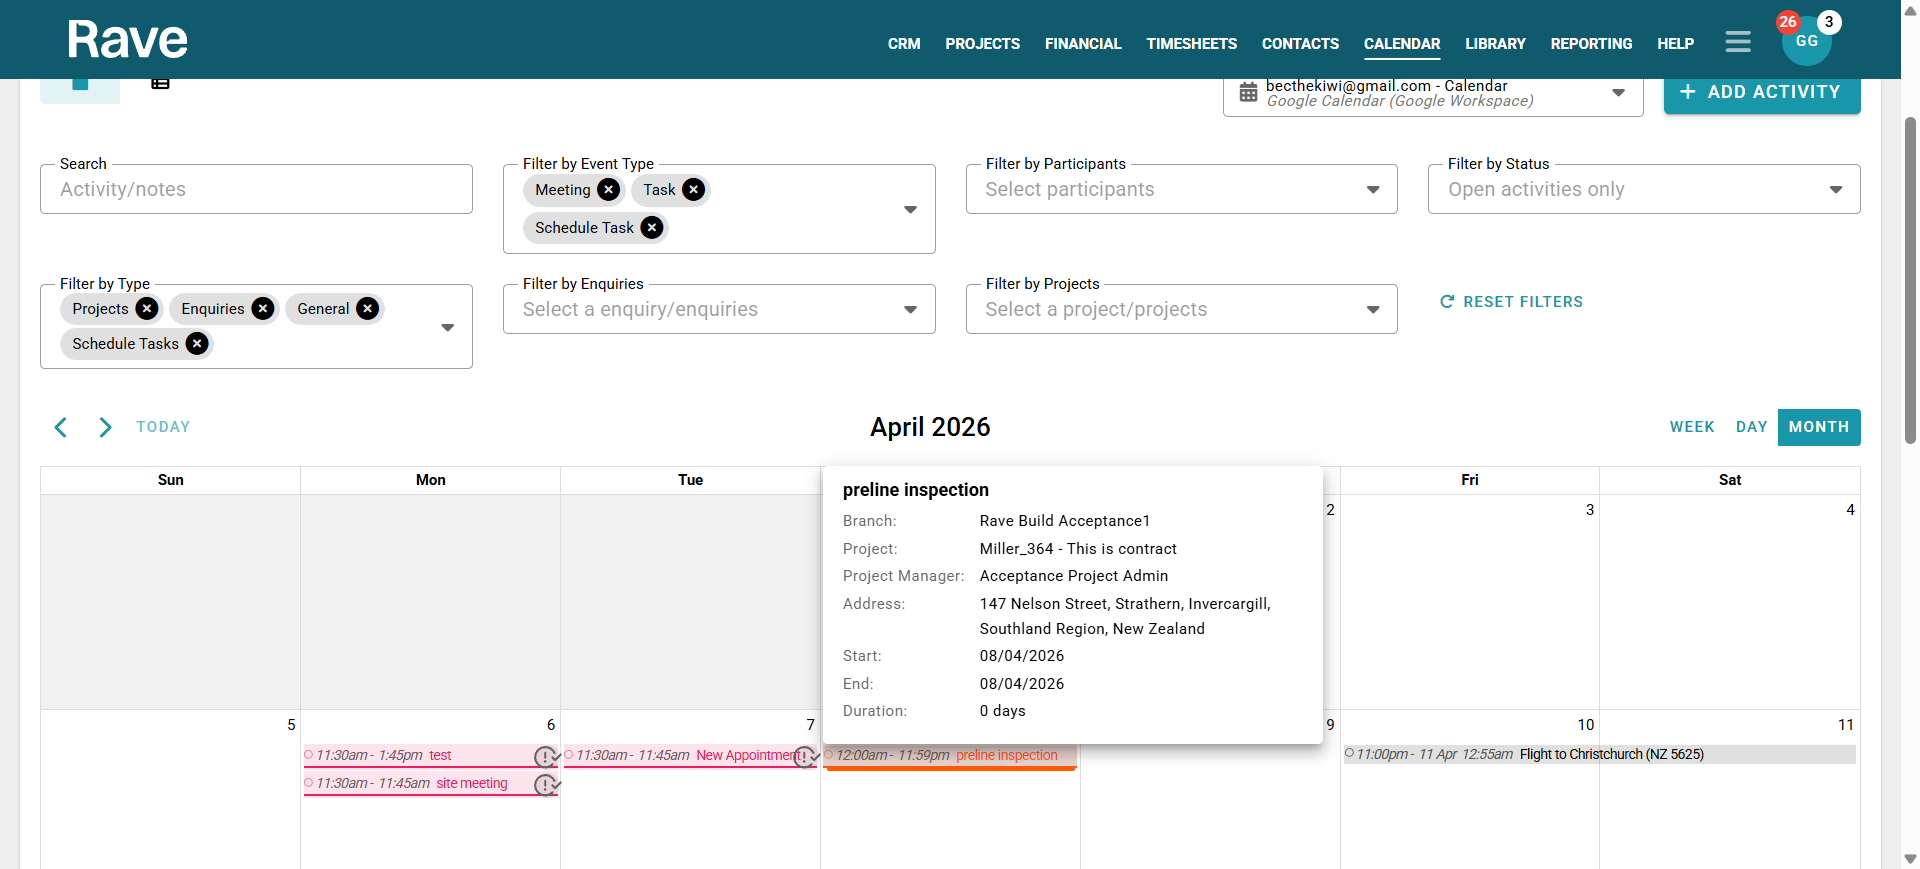Screen dimensions: 1920x869
Task: Jump to TODAY on calendar
Action: (x=163, y=427)
